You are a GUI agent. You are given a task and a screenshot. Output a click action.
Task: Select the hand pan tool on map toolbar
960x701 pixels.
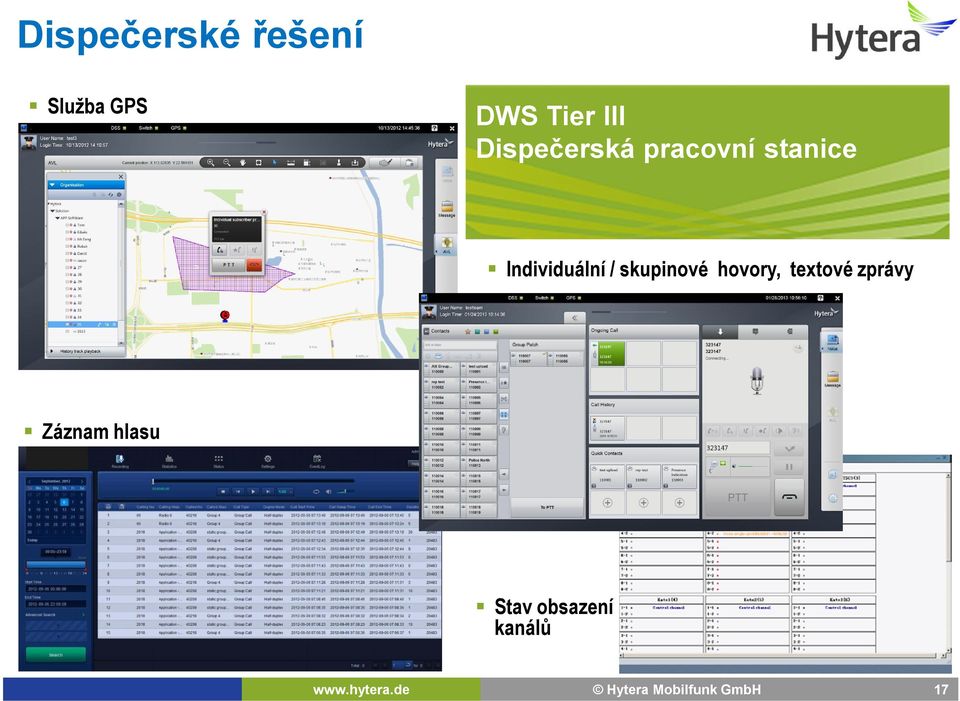(242, 163)
